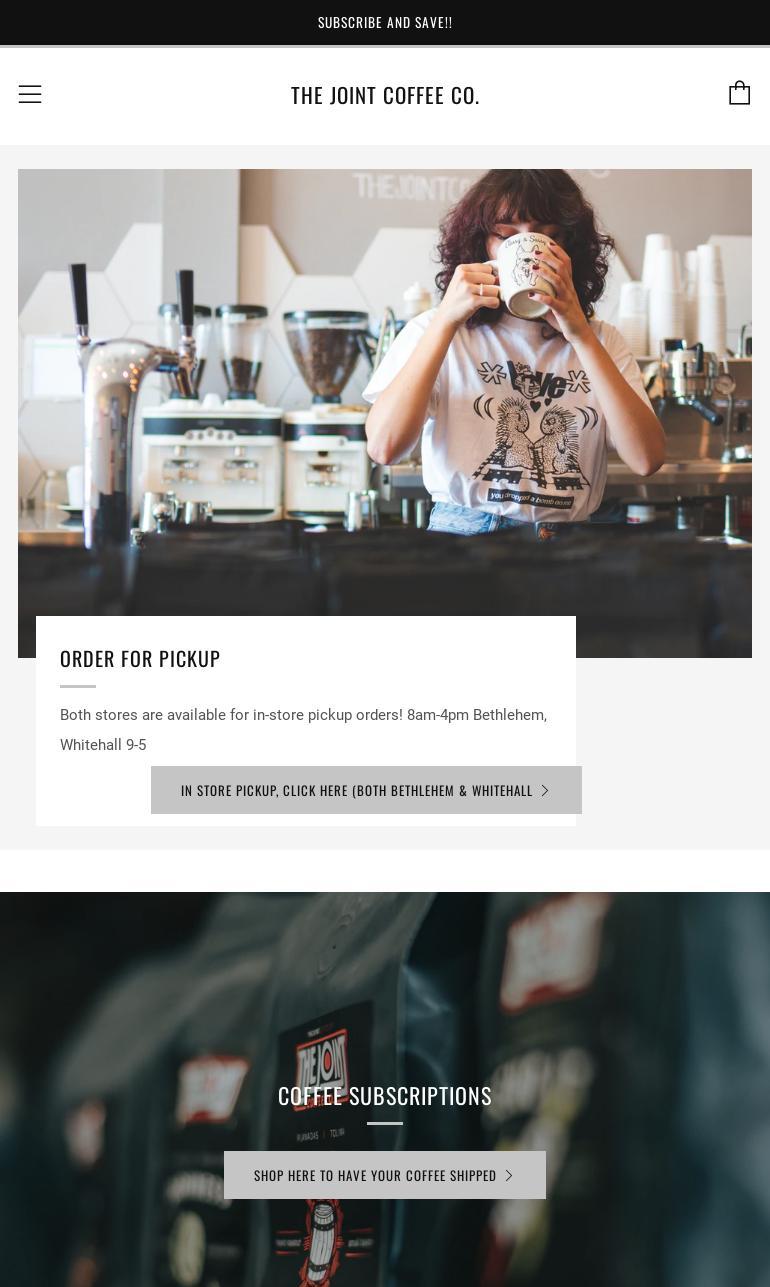Click the Order For Pickup heading
Screen dimensions: 770x1287
140,659
